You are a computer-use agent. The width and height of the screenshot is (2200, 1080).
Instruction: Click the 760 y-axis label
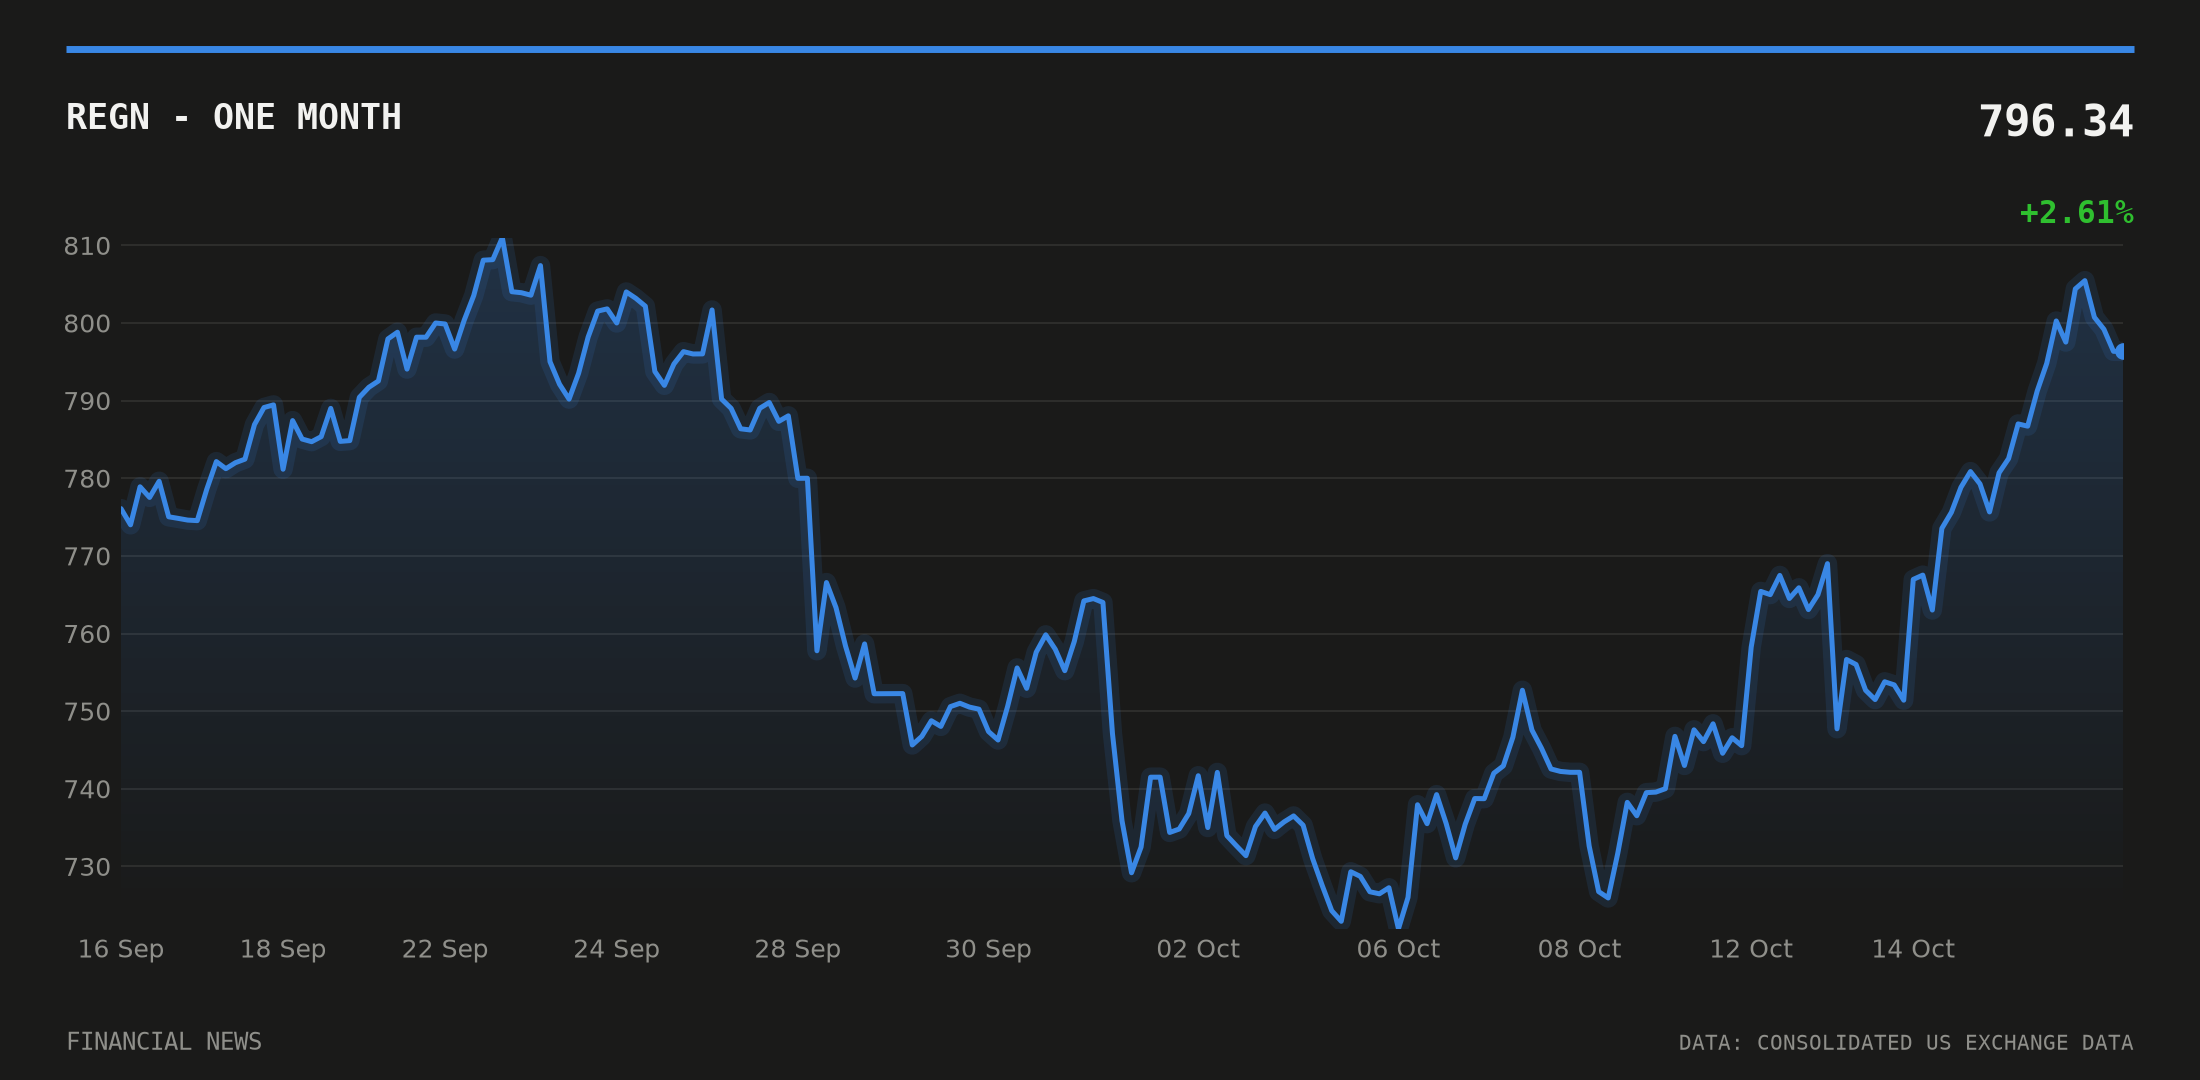[87, 635]
